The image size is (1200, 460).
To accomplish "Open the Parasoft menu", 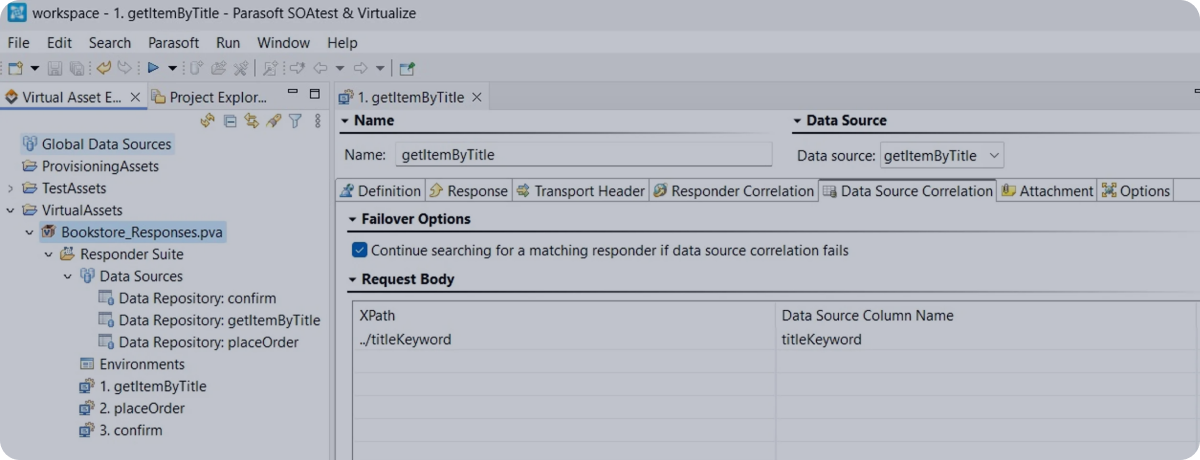I will coord(173,43).
